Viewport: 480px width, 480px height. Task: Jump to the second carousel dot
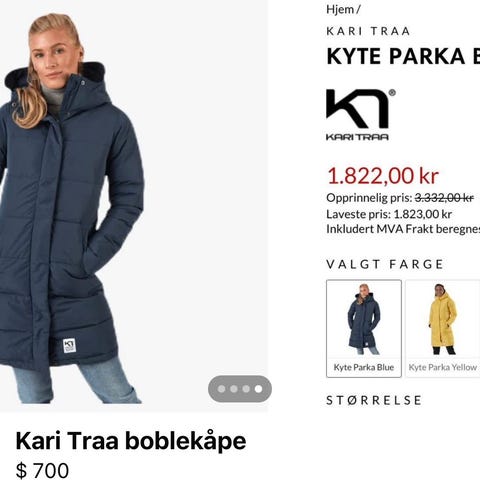click(x=234, y=389)
